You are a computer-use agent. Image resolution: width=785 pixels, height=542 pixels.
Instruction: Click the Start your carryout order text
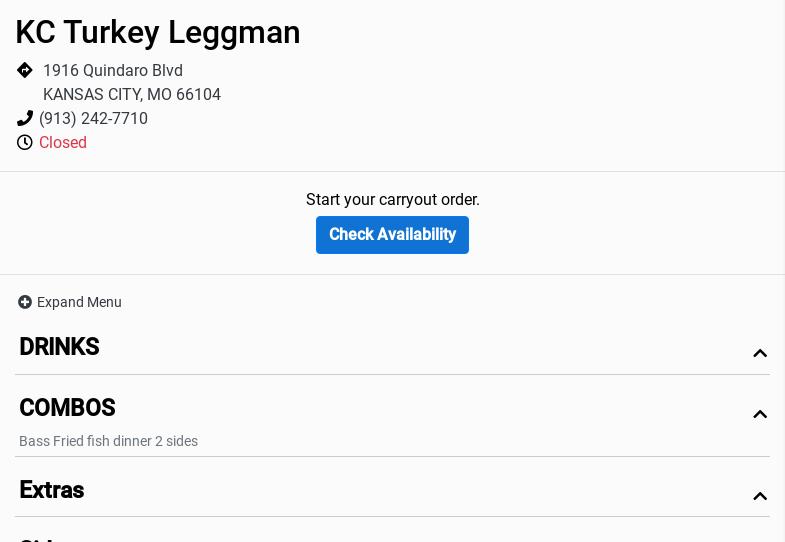(x=392, y=200)
